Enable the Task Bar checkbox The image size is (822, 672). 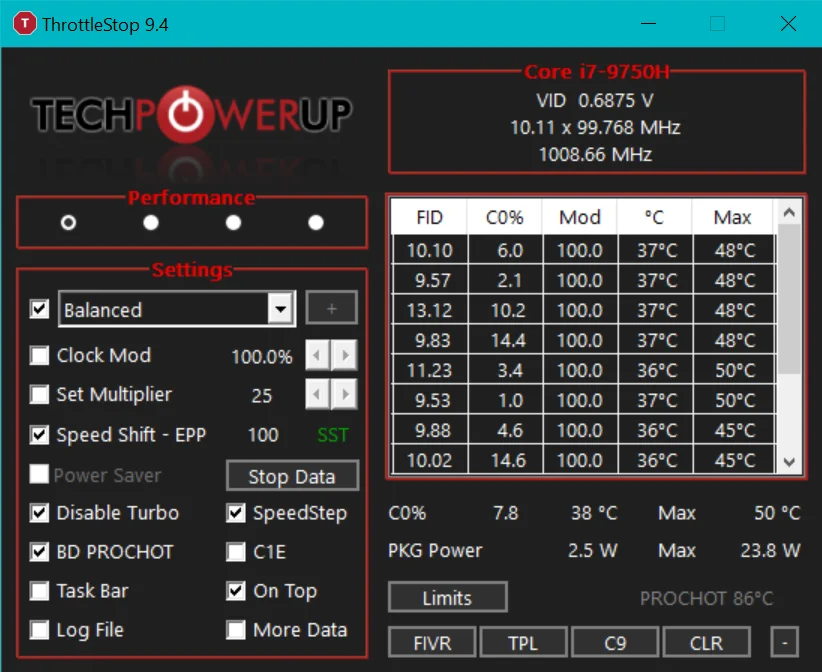pyautogui.click(x=39, y=591)
